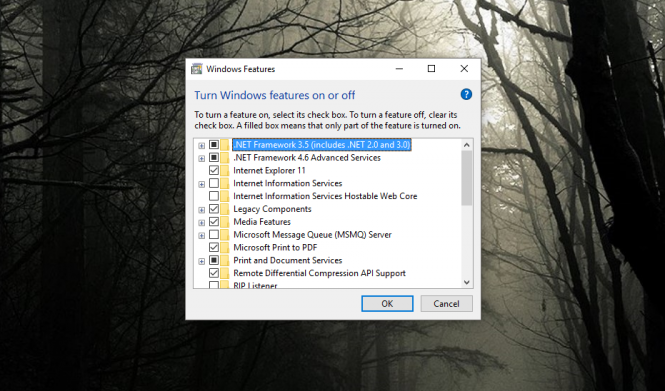Enable Internet Information Services Hostable Web Core checkbox
665x391 pixels.
(214, 196)
